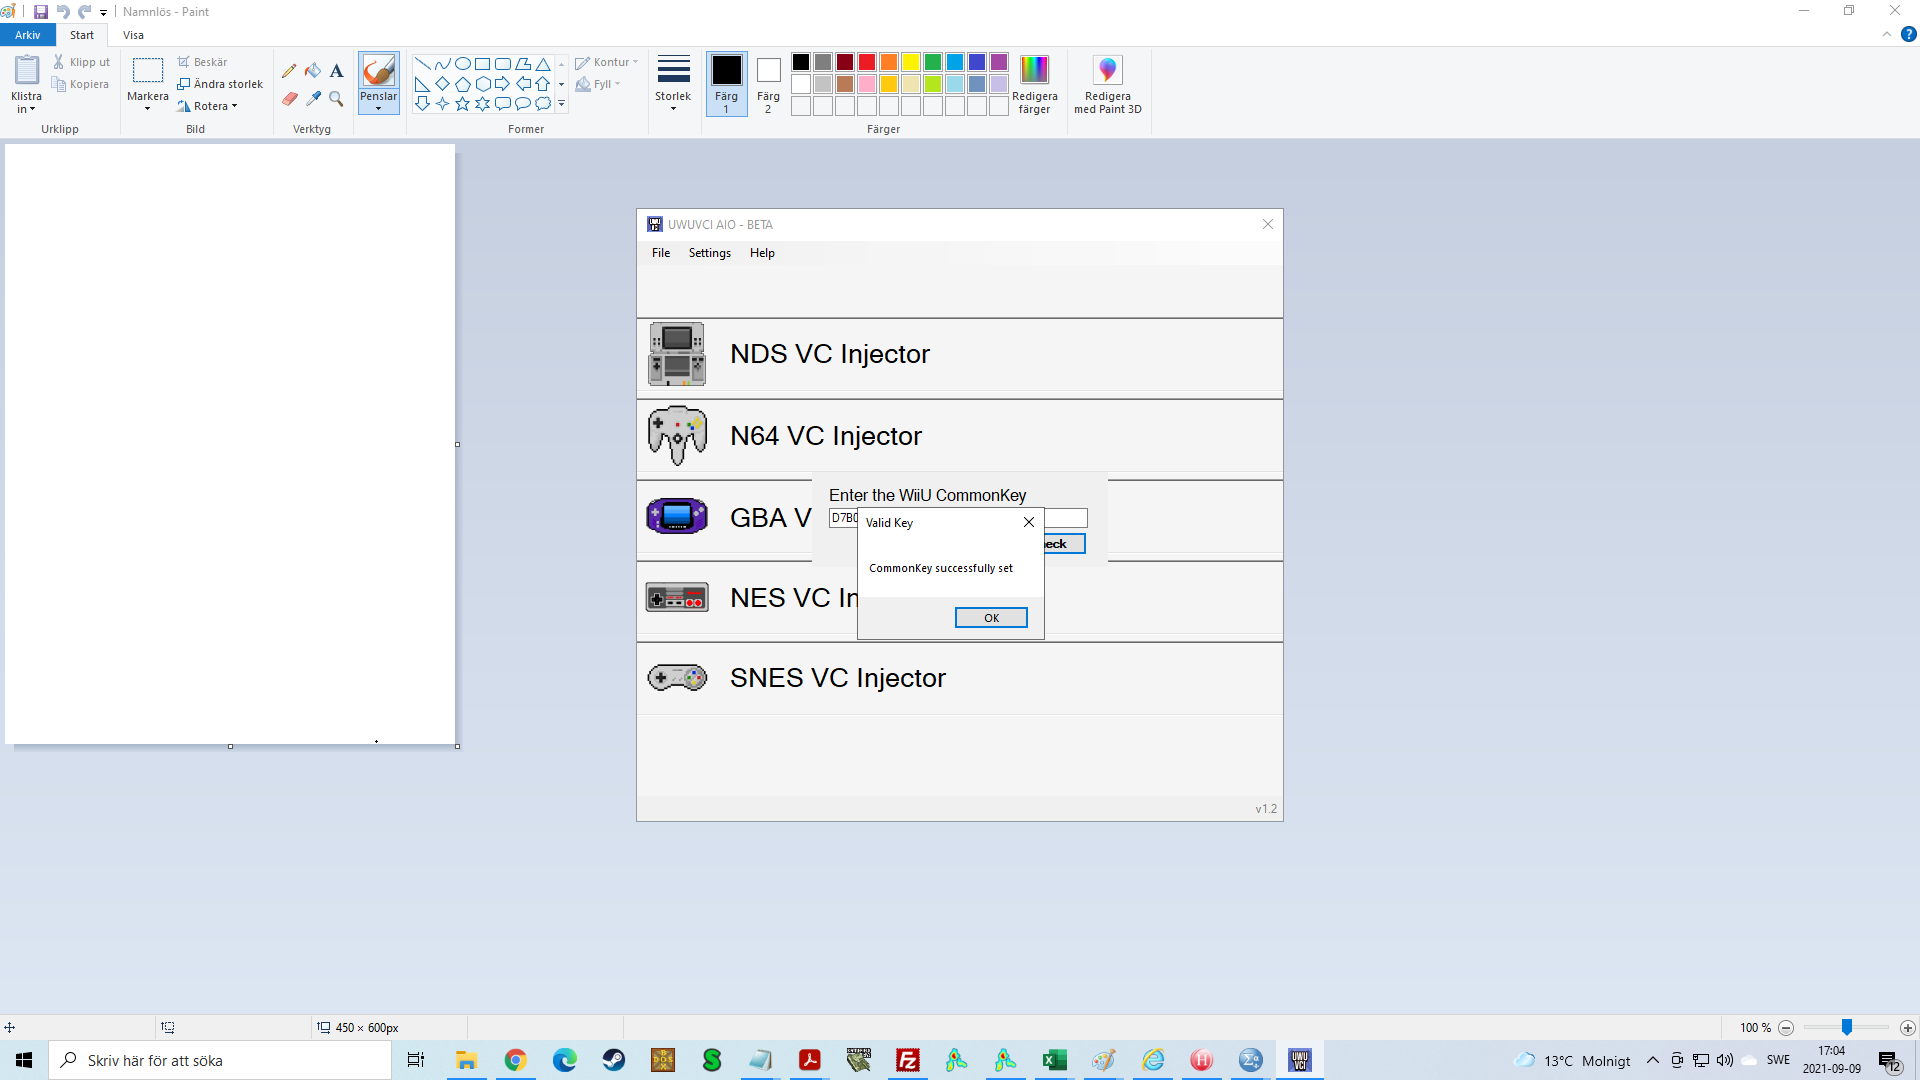The image size is (1920, 1080).
Task: Click the zoom slider handle in Paint
Action: point(1847,1027)
